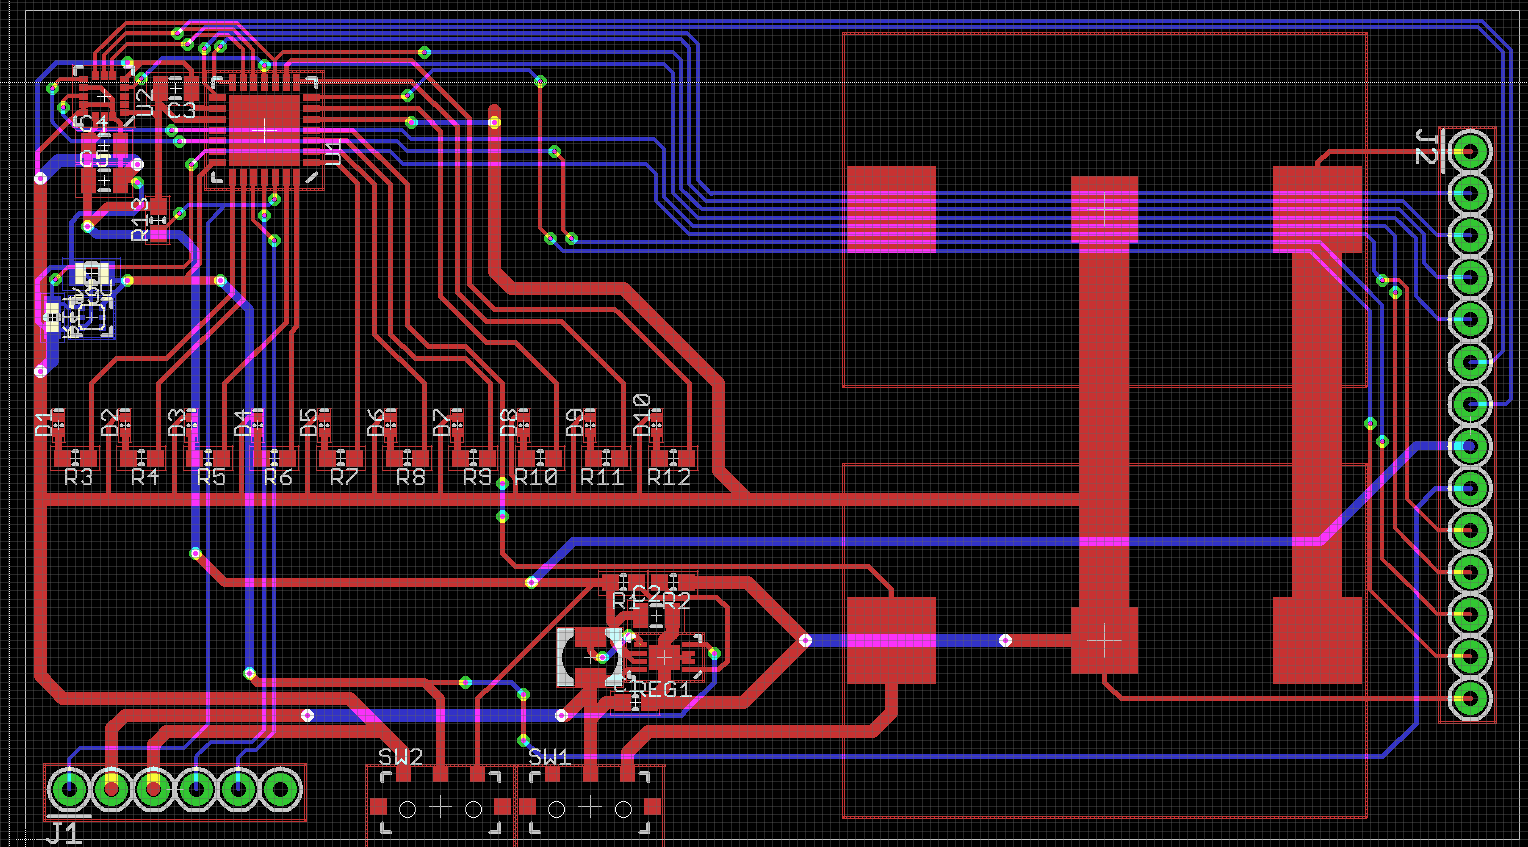Screen dimensions: 1528x847
Task: Click the bottommost pad of J2
Action: pyautogui.click(x=1469, y=698)
